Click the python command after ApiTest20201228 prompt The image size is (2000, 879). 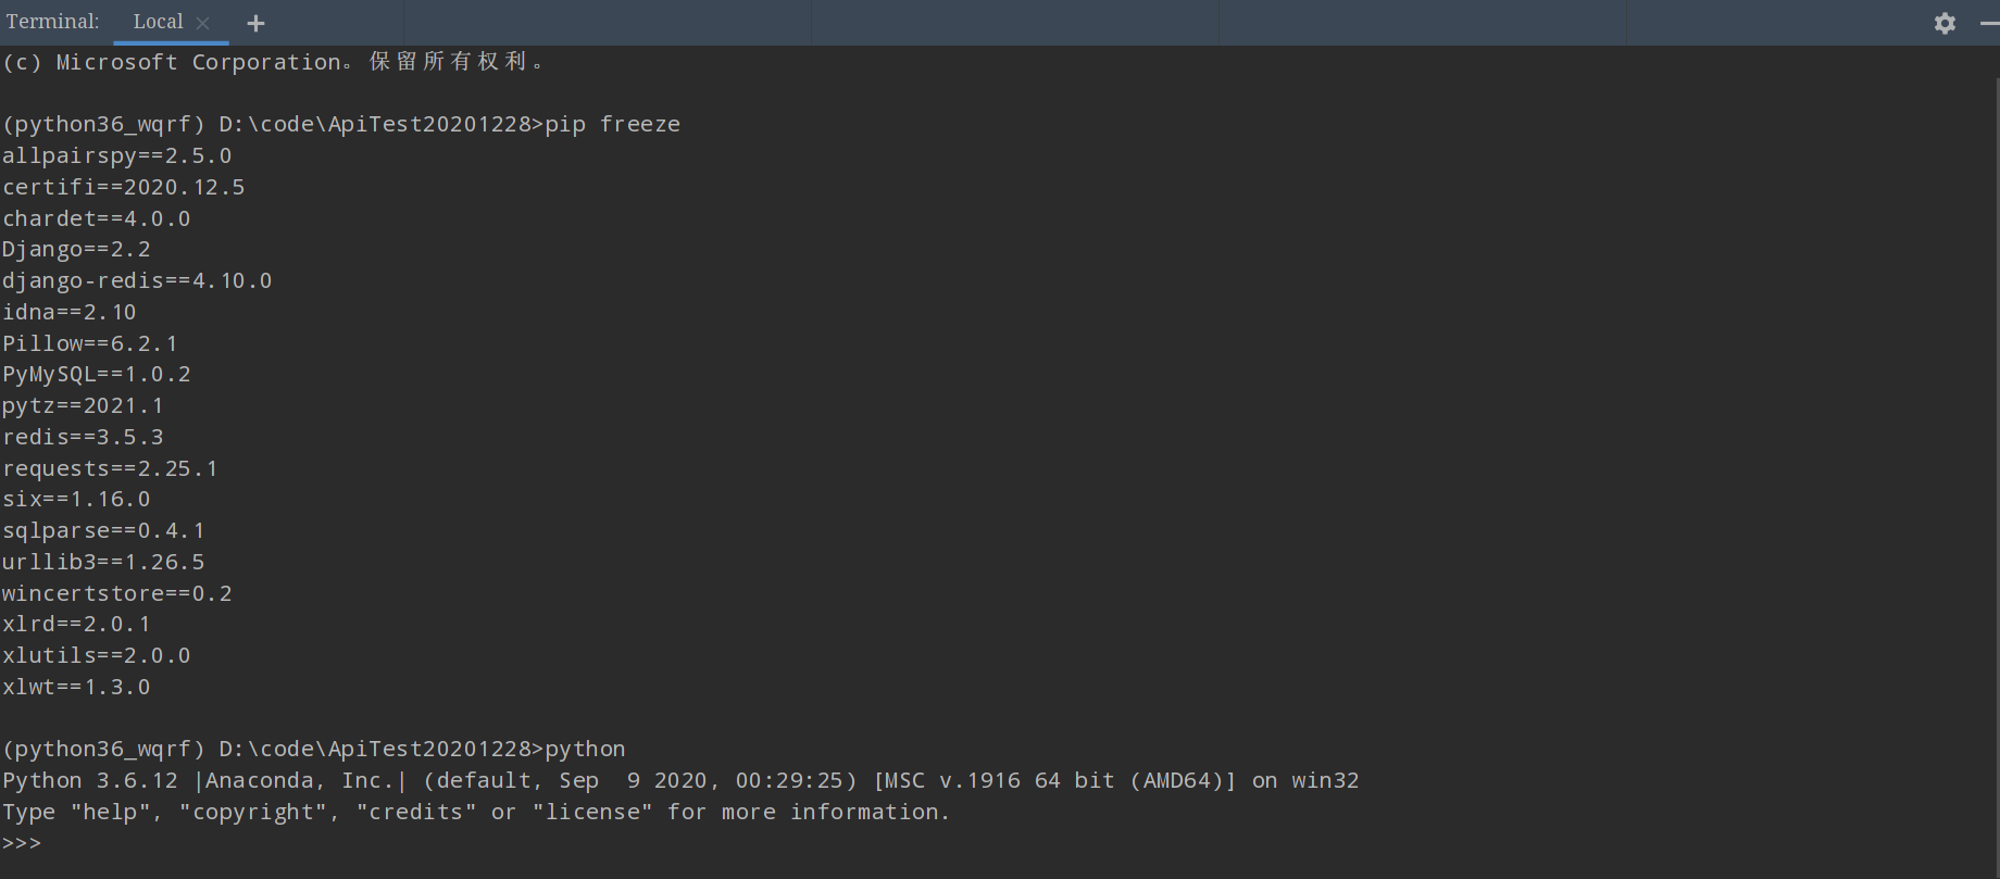(585, 749)
